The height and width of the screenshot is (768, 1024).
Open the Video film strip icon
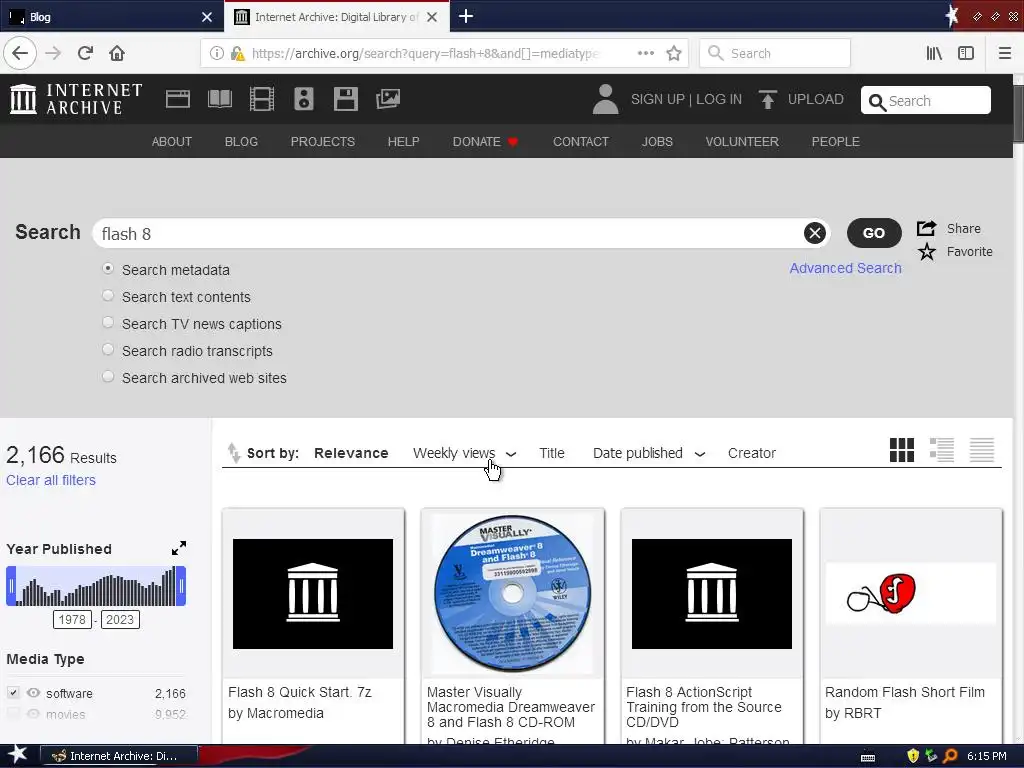262,99
